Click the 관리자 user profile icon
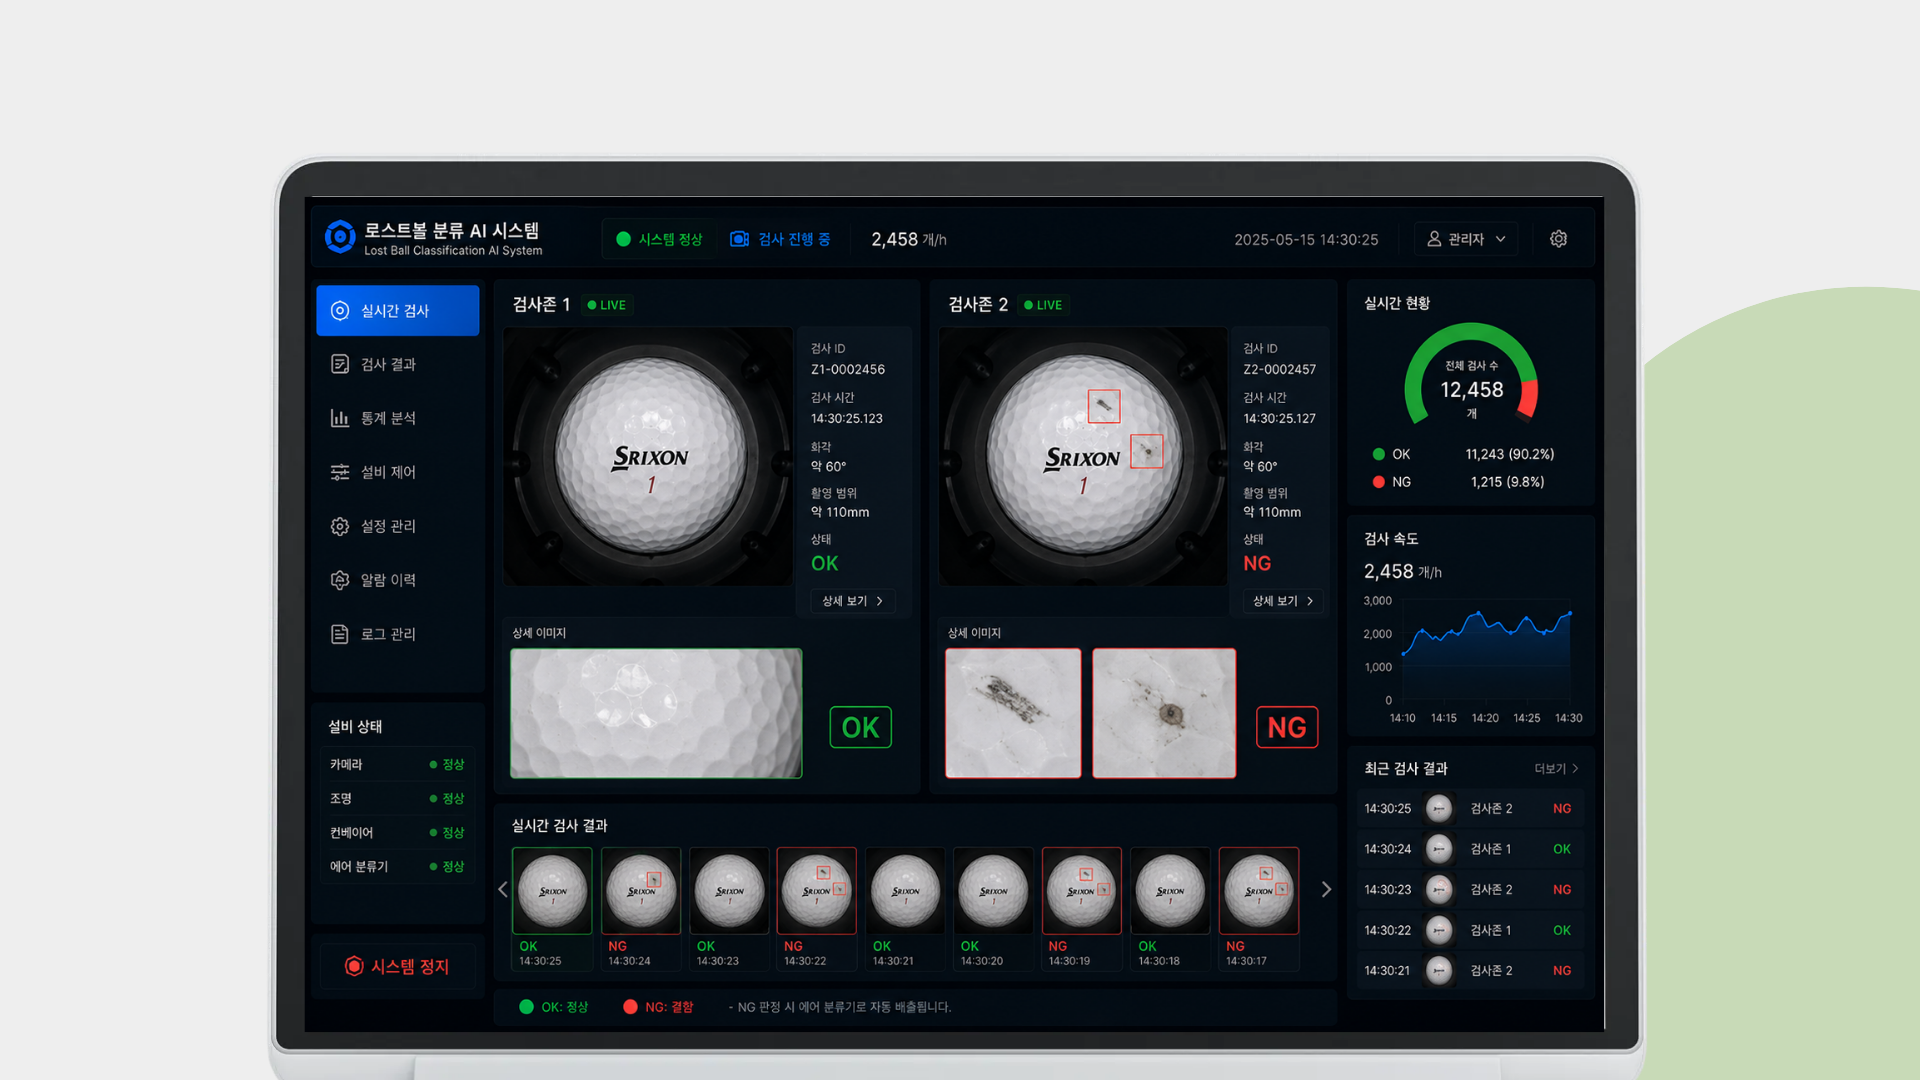 tap(1434, 239)
